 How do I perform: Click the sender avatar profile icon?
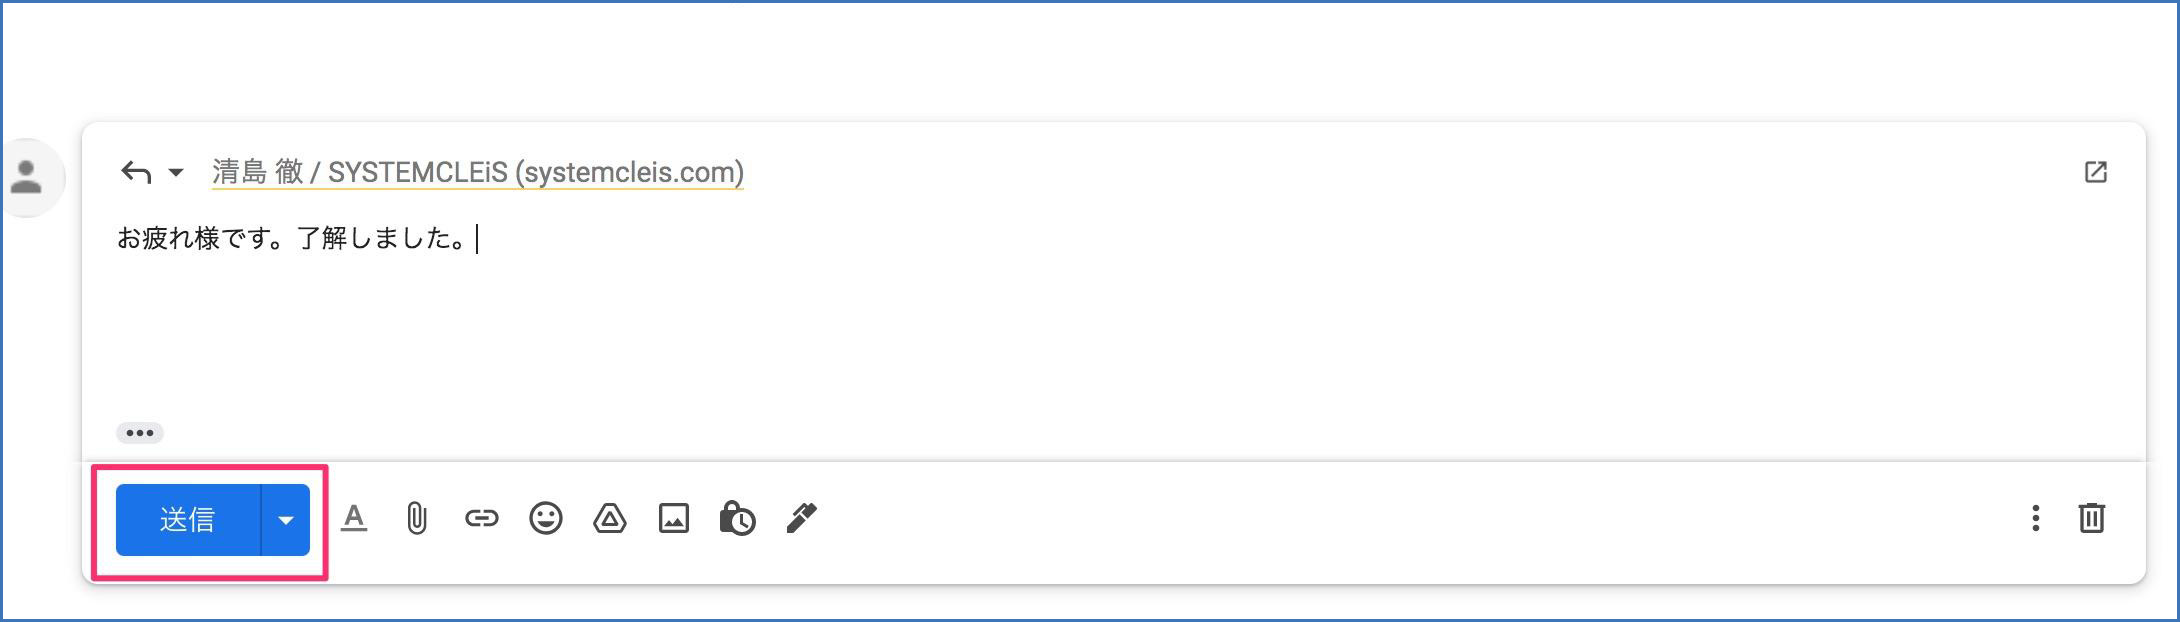point(27,178)
